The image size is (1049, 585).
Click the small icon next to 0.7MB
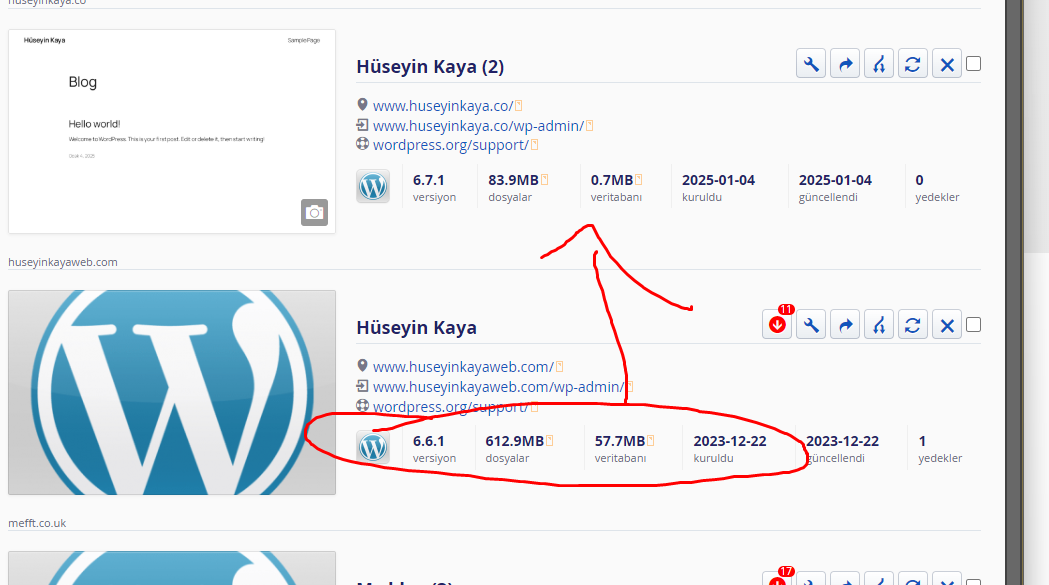(x=638, y=179)
